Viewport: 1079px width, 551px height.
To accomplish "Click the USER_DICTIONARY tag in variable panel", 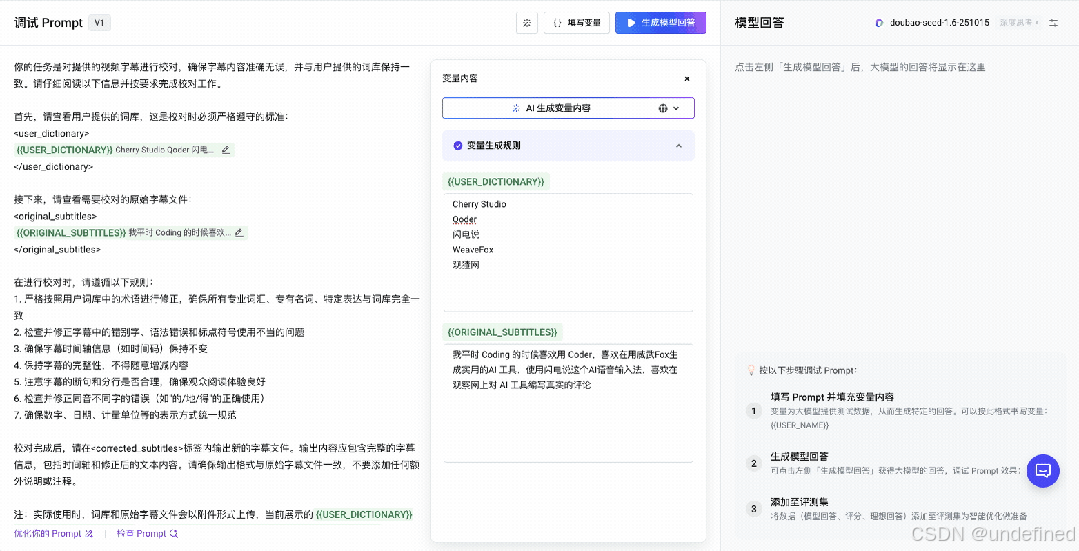I will [495, 182].
